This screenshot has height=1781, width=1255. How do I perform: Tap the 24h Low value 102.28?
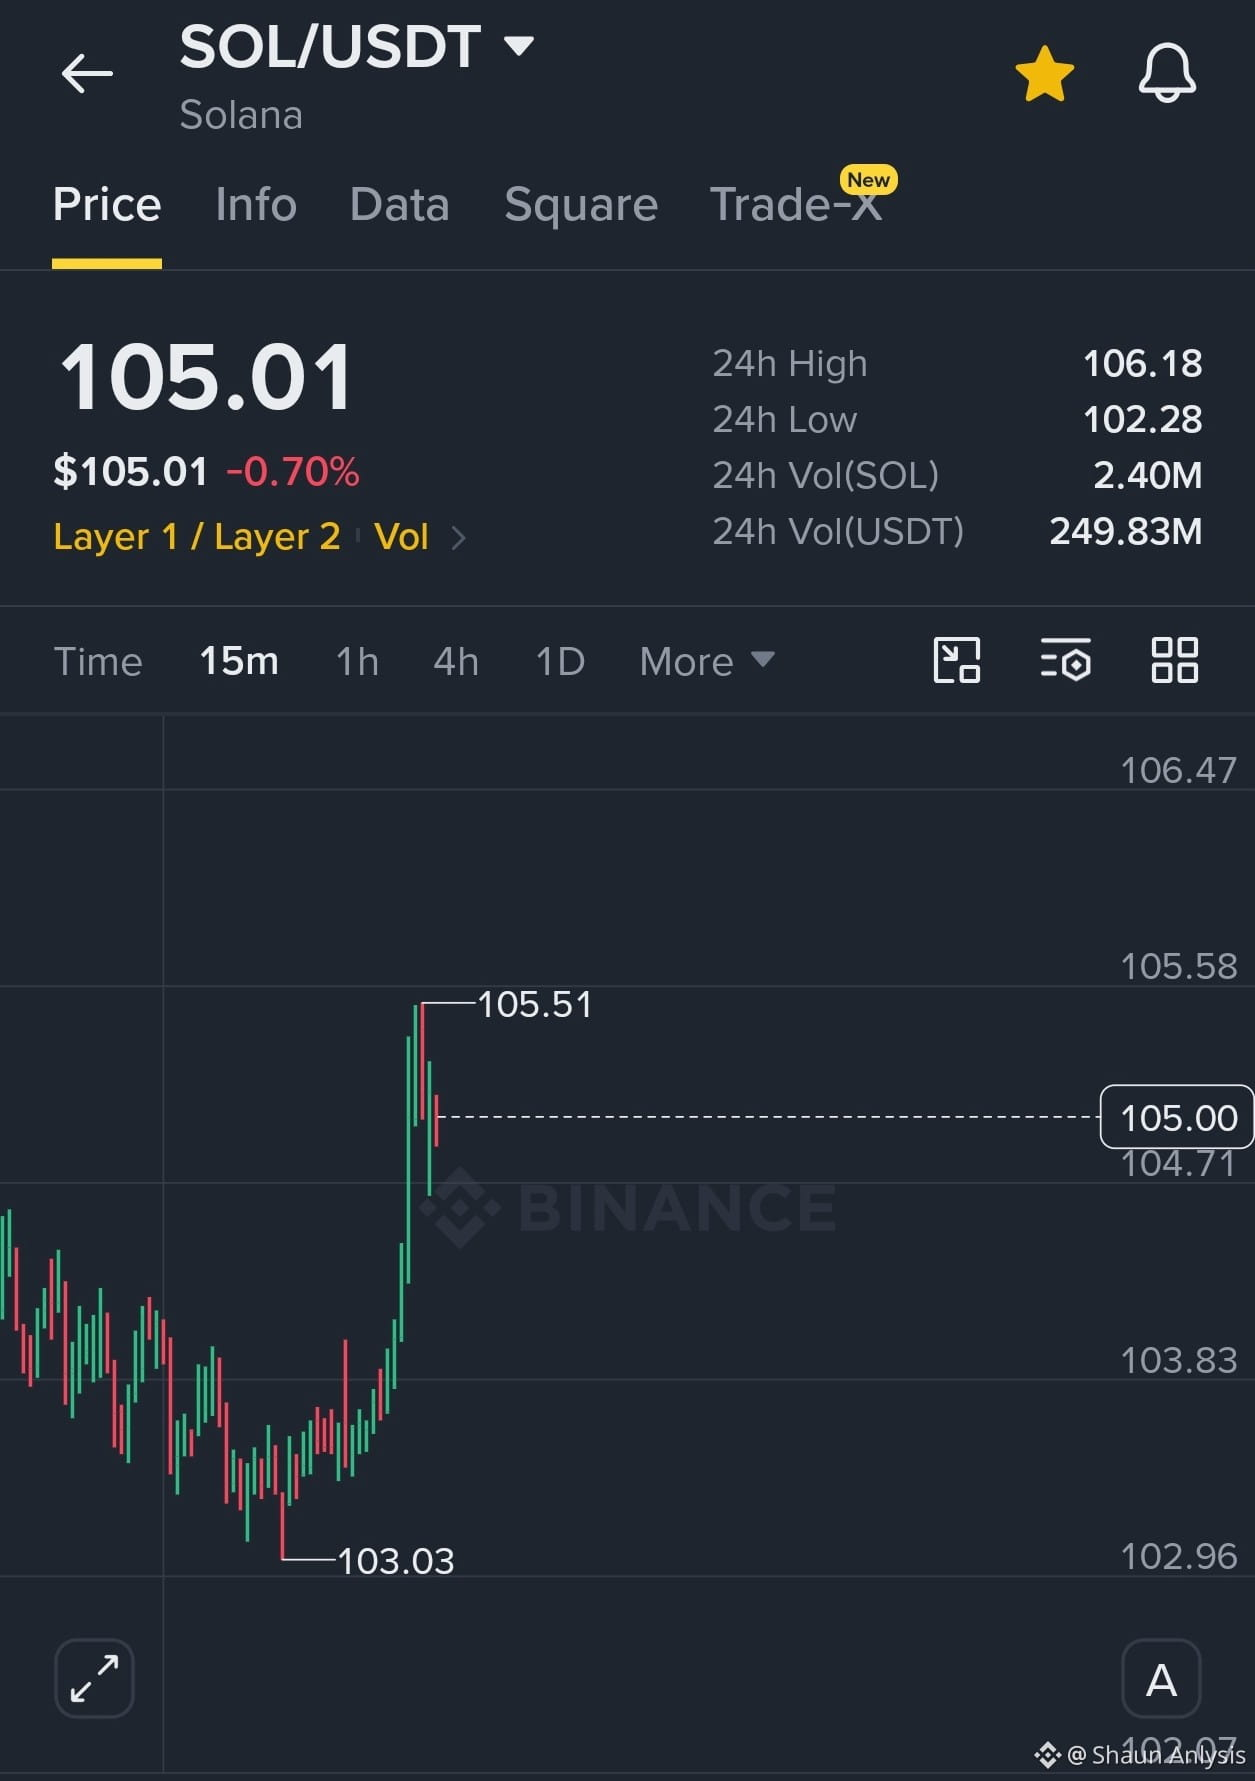click(1143, 419)
